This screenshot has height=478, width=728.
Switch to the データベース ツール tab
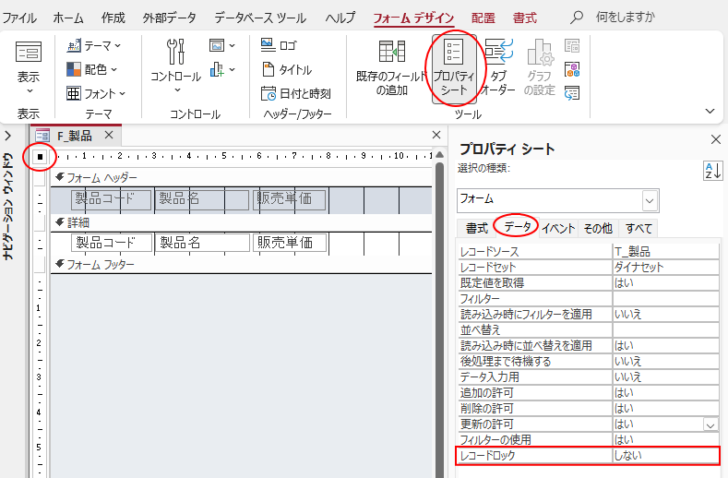coord(260,18)
